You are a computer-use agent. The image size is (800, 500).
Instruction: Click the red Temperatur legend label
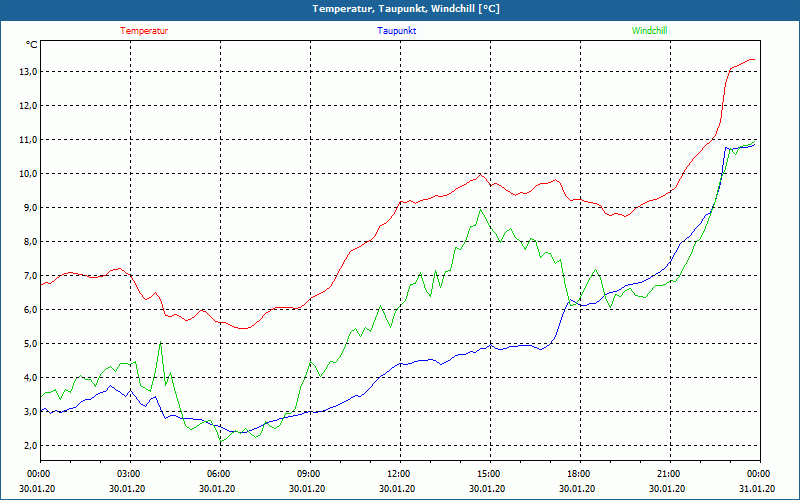pyautogui.click(x=144, y=31)
